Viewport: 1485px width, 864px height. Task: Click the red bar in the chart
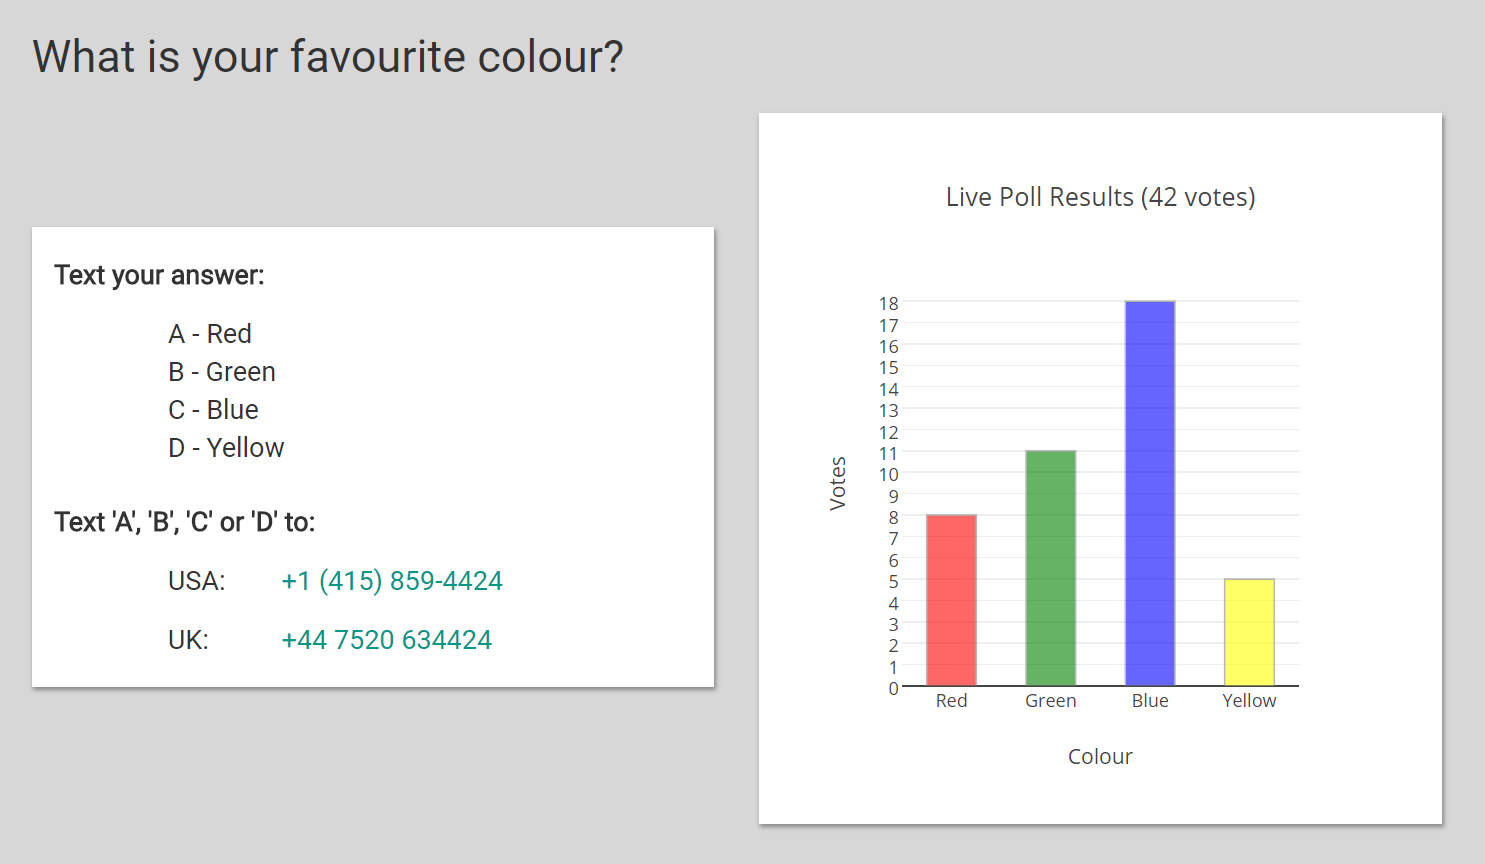click(951, 600)
